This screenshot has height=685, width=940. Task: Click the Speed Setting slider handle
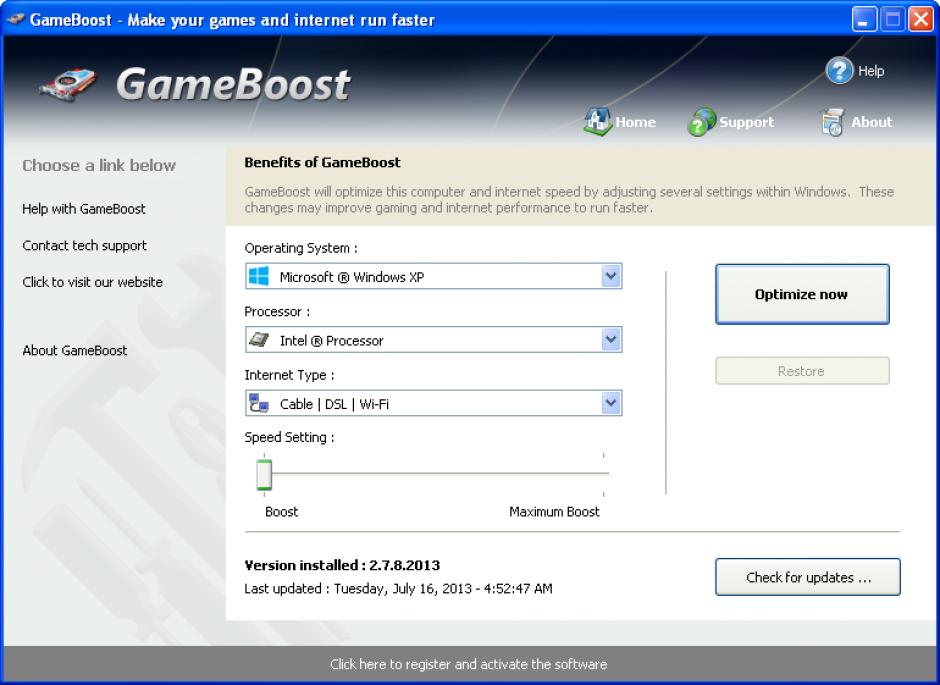[x=264, y=475]
